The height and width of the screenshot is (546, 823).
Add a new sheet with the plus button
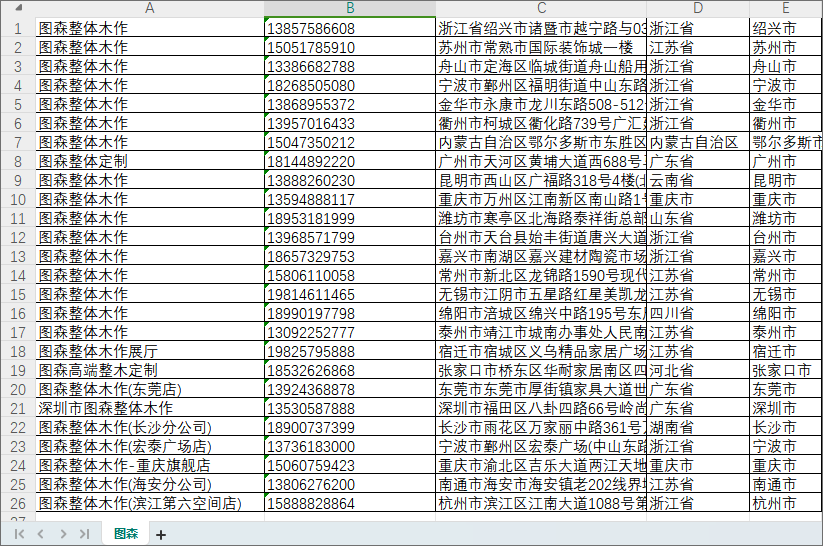tap(161, 535)
